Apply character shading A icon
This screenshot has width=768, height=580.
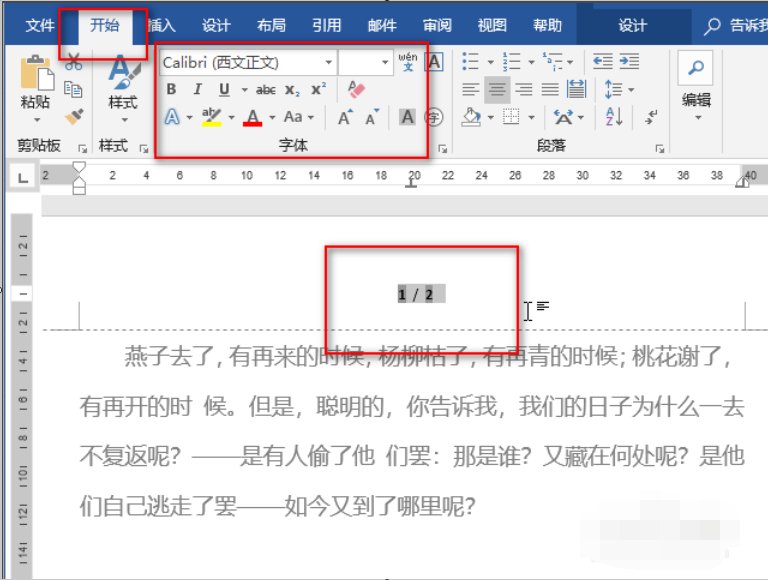point(407,117)
